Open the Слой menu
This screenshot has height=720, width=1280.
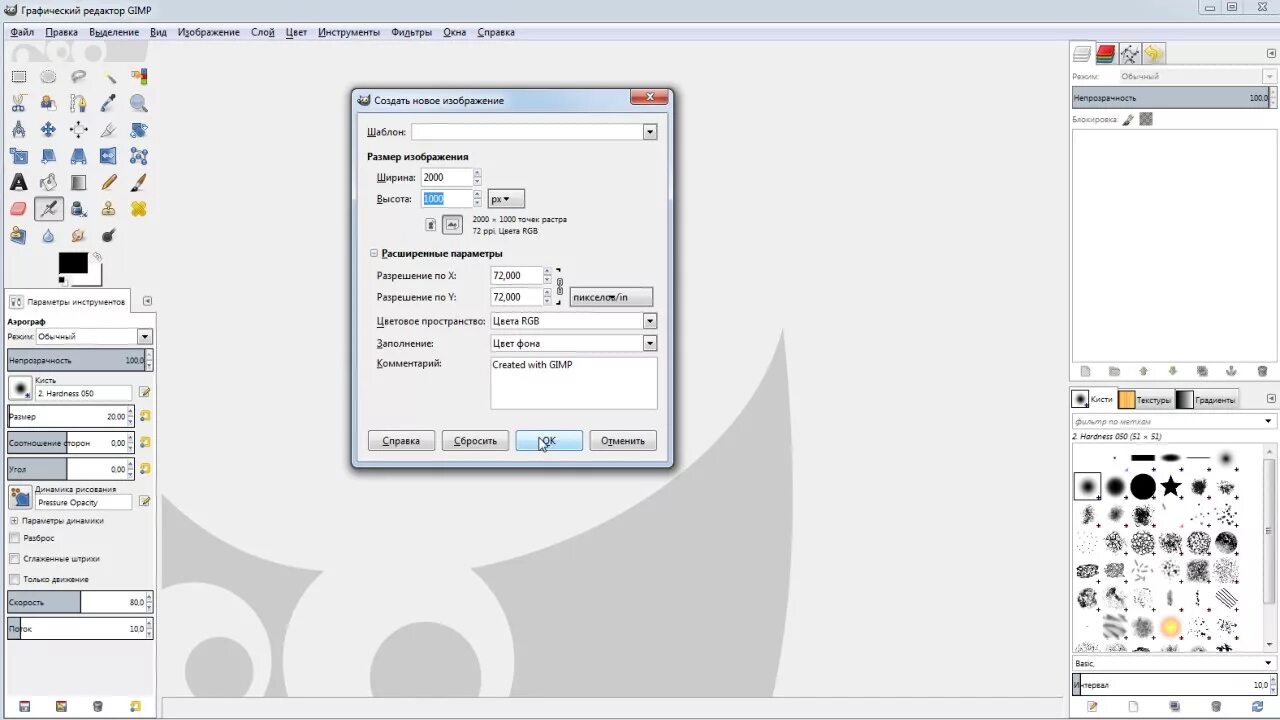[263, 32]
